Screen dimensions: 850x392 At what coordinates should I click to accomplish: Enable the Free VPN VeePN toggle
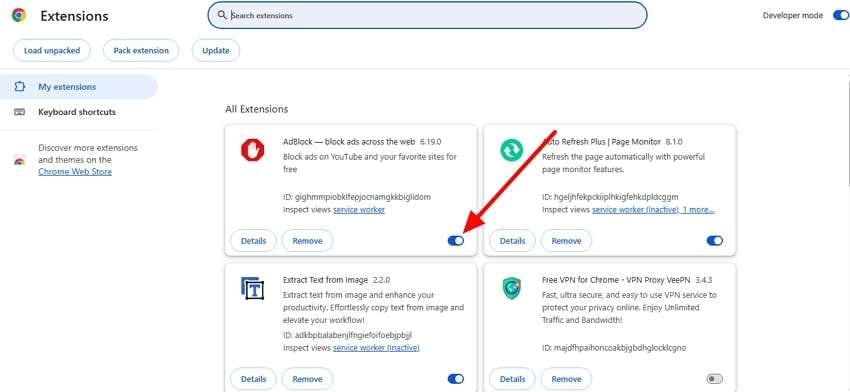(715, 379)
